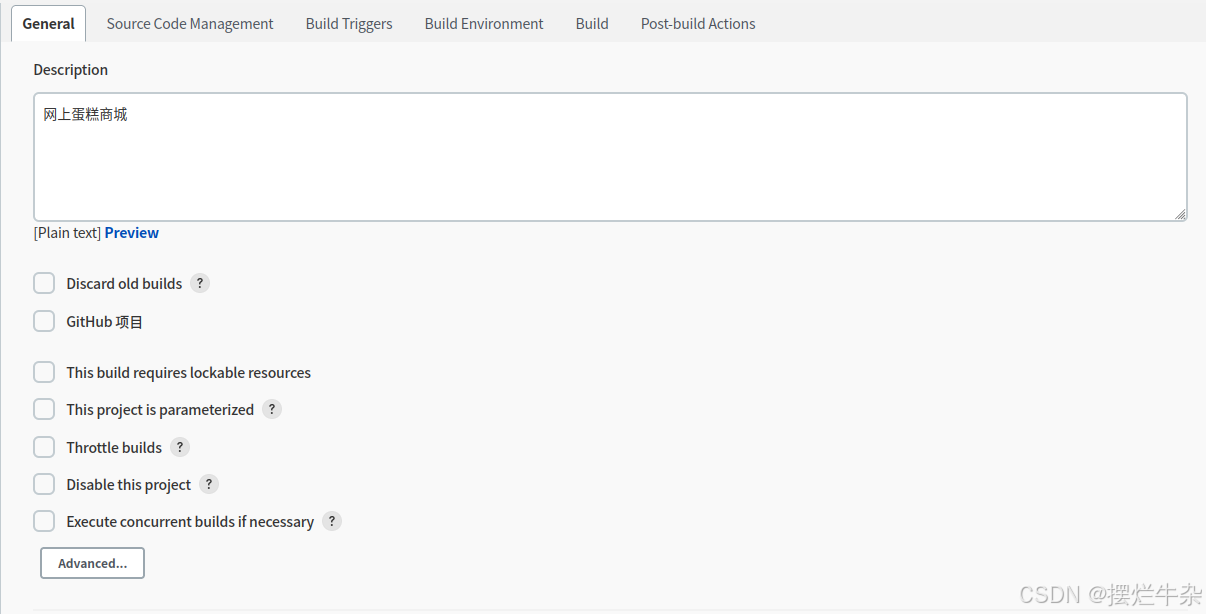
Task: Click the Description heading label
Action: [71, 69]
